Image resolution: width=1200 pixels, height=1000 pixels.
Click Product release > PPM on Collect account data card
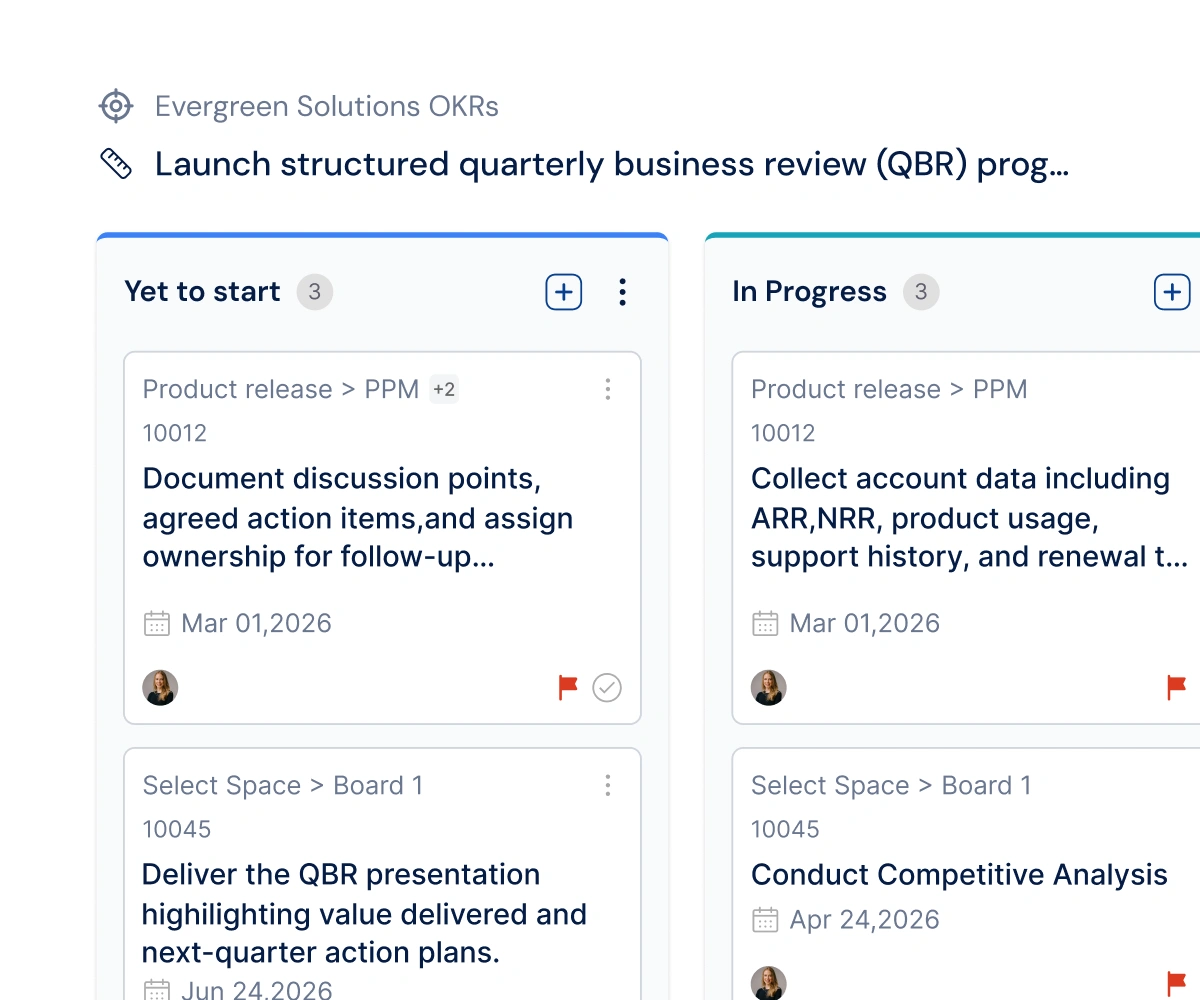[889, 389]
